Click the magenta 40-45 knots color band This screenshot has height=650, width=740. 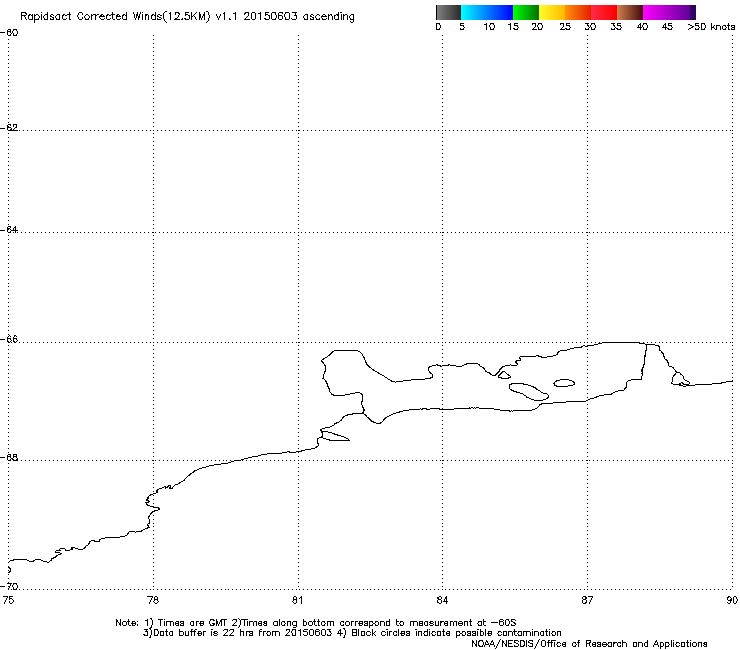pyautogui.click(x=656, y=12)
